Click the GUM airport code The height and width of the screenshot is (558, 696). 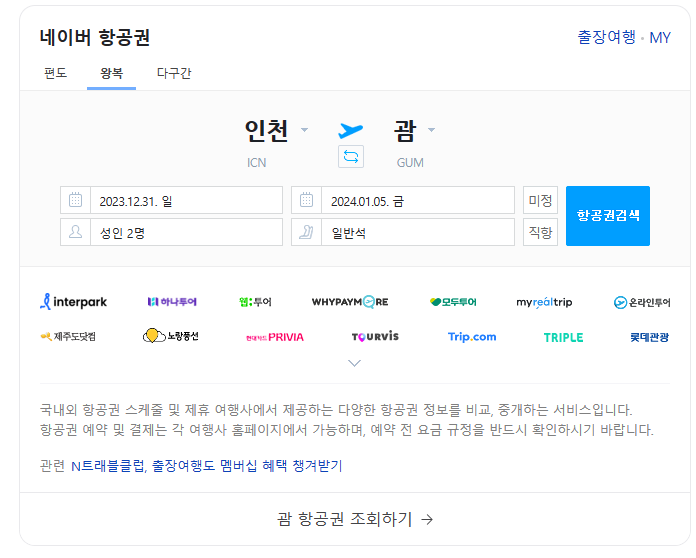point(410,162)
